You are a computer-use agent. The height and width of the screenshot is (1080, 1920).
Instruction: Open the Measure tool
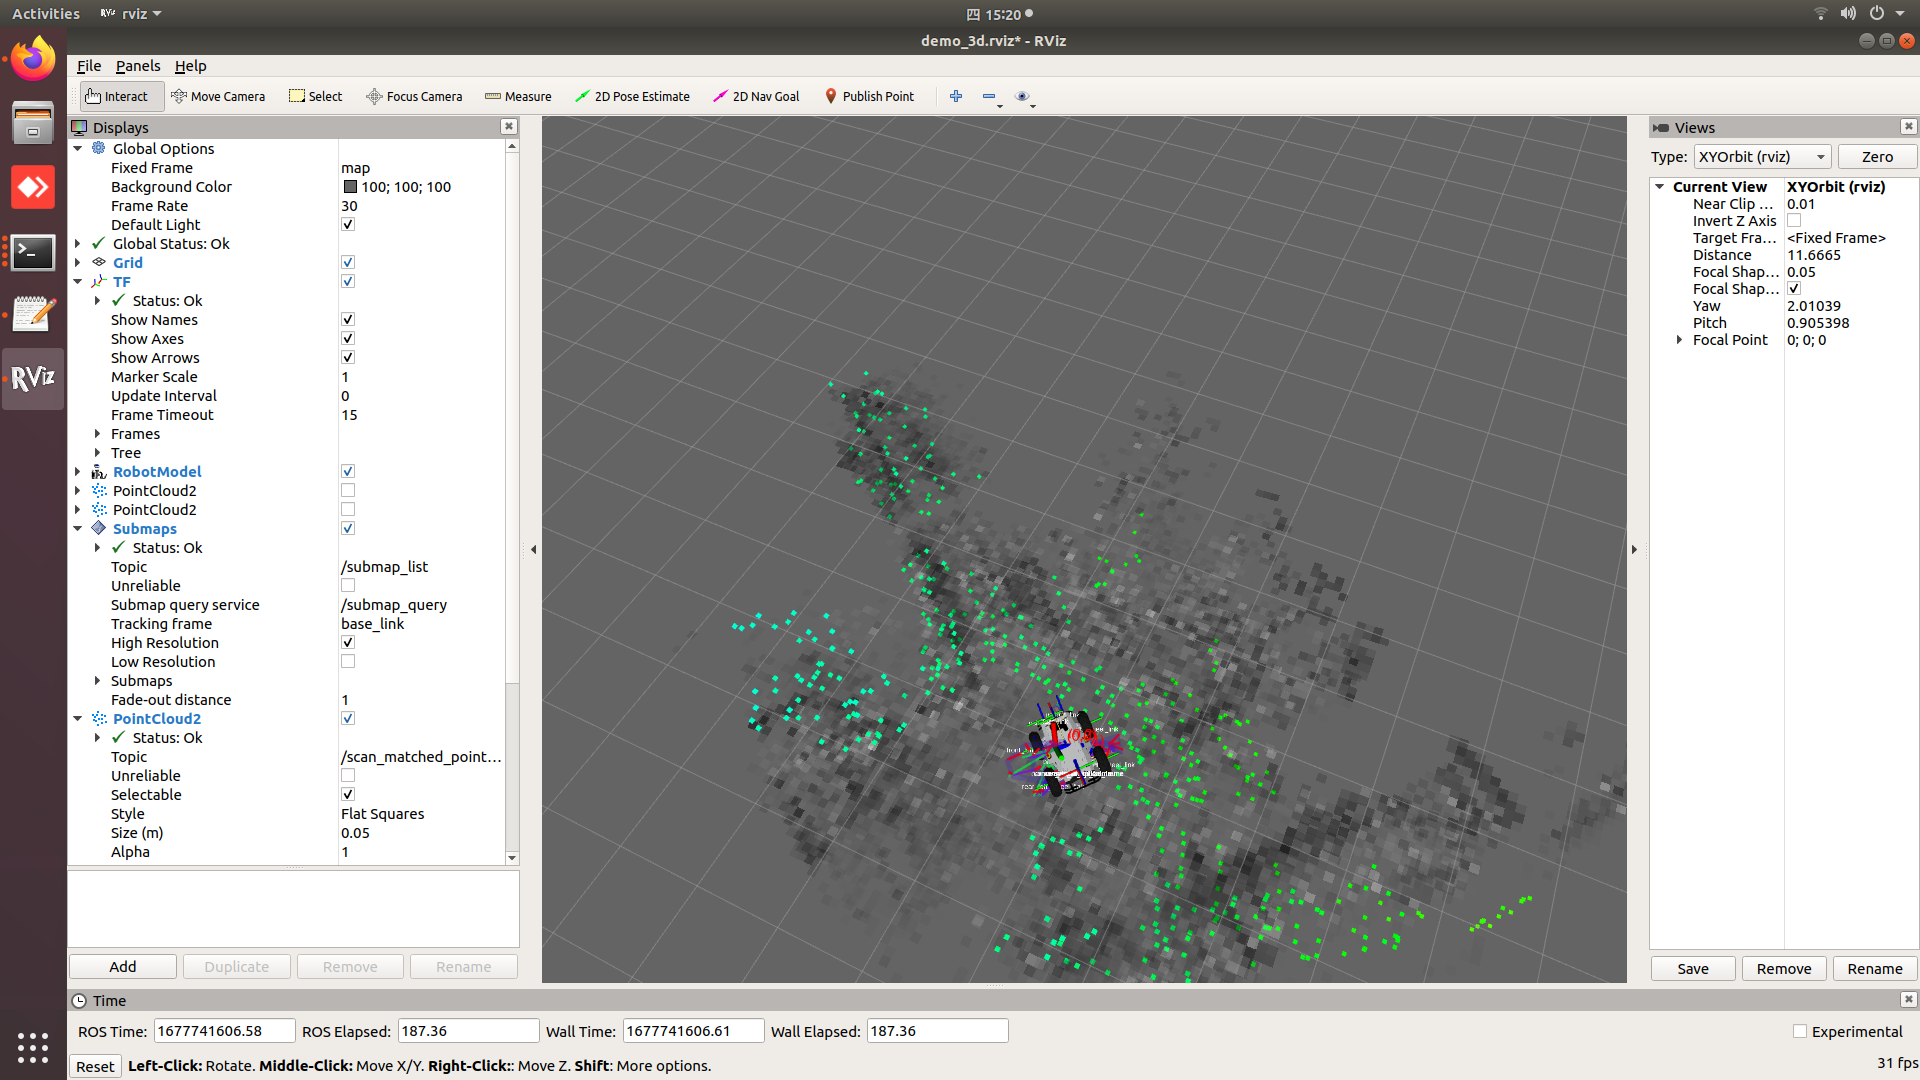click(518, 96)
